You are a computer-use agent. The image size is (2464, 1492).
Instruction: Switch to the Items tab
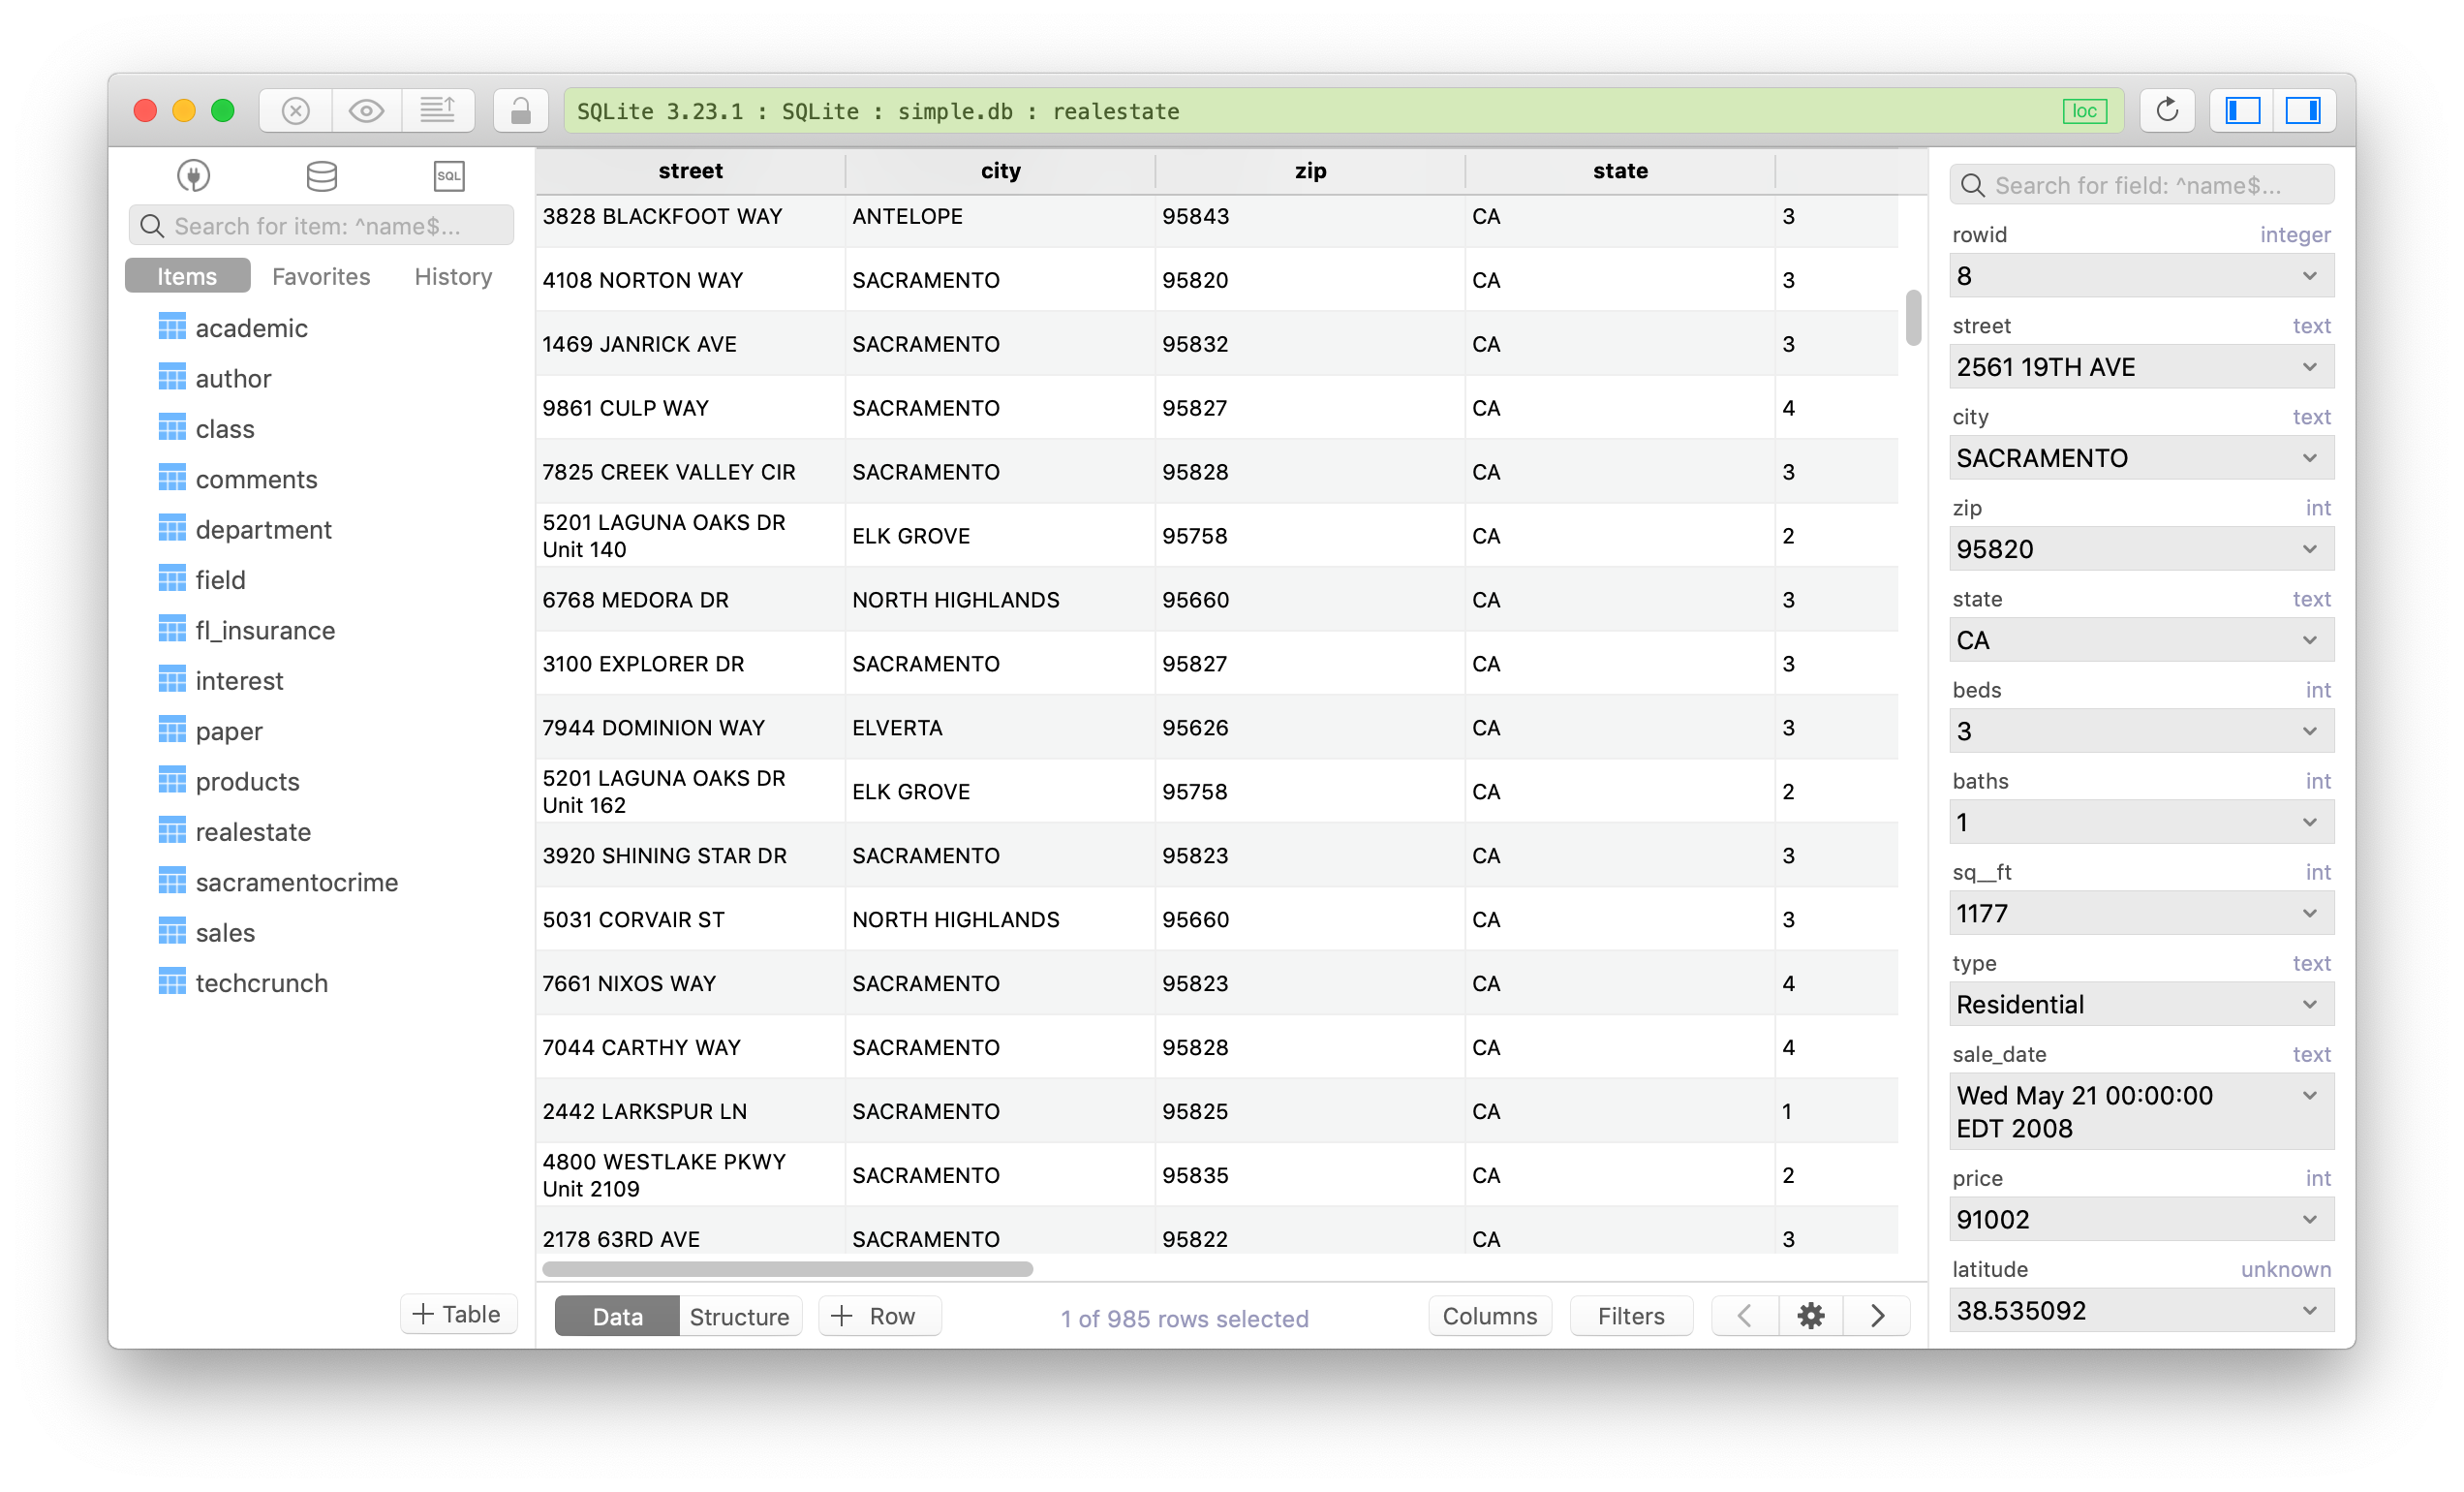tap(187, 276)
